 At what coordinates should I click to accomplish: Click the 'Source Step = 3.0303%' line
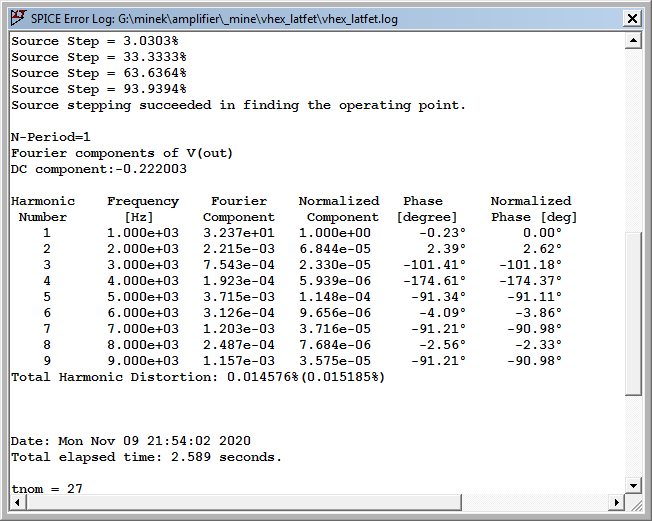point(95,41)
